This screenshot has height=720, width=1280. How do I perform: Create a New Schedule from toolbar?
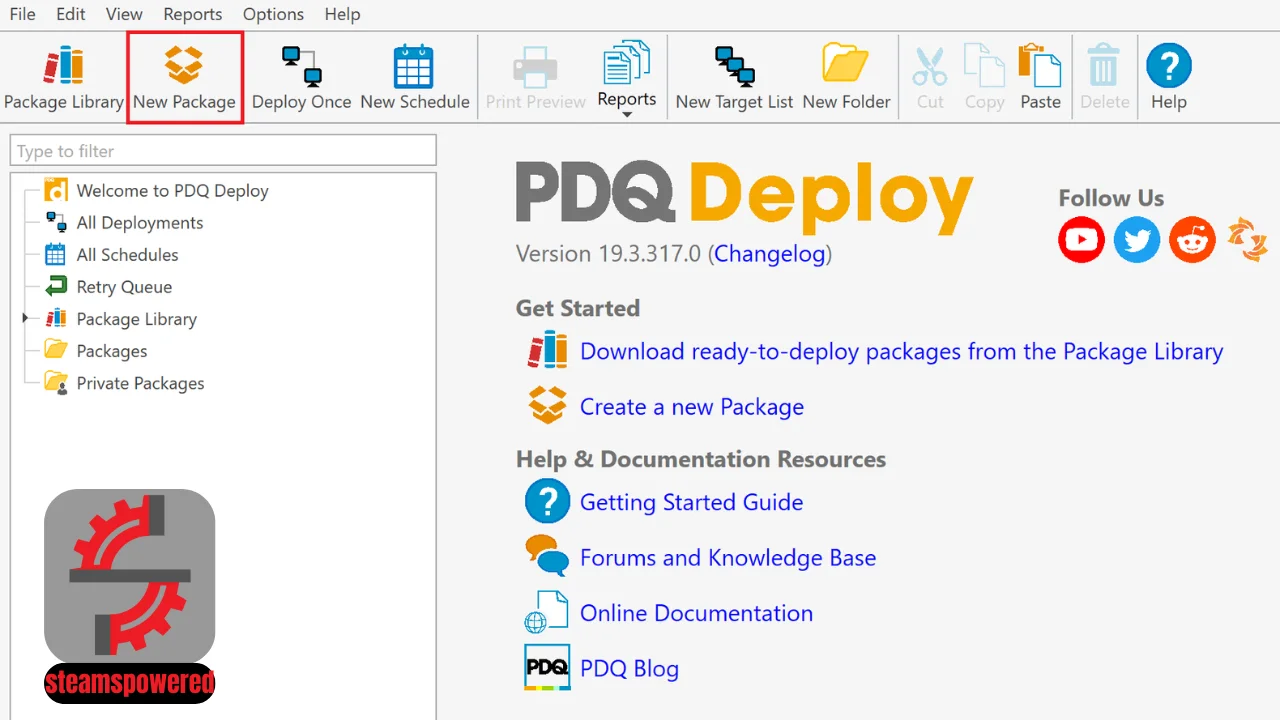(414, 78)
